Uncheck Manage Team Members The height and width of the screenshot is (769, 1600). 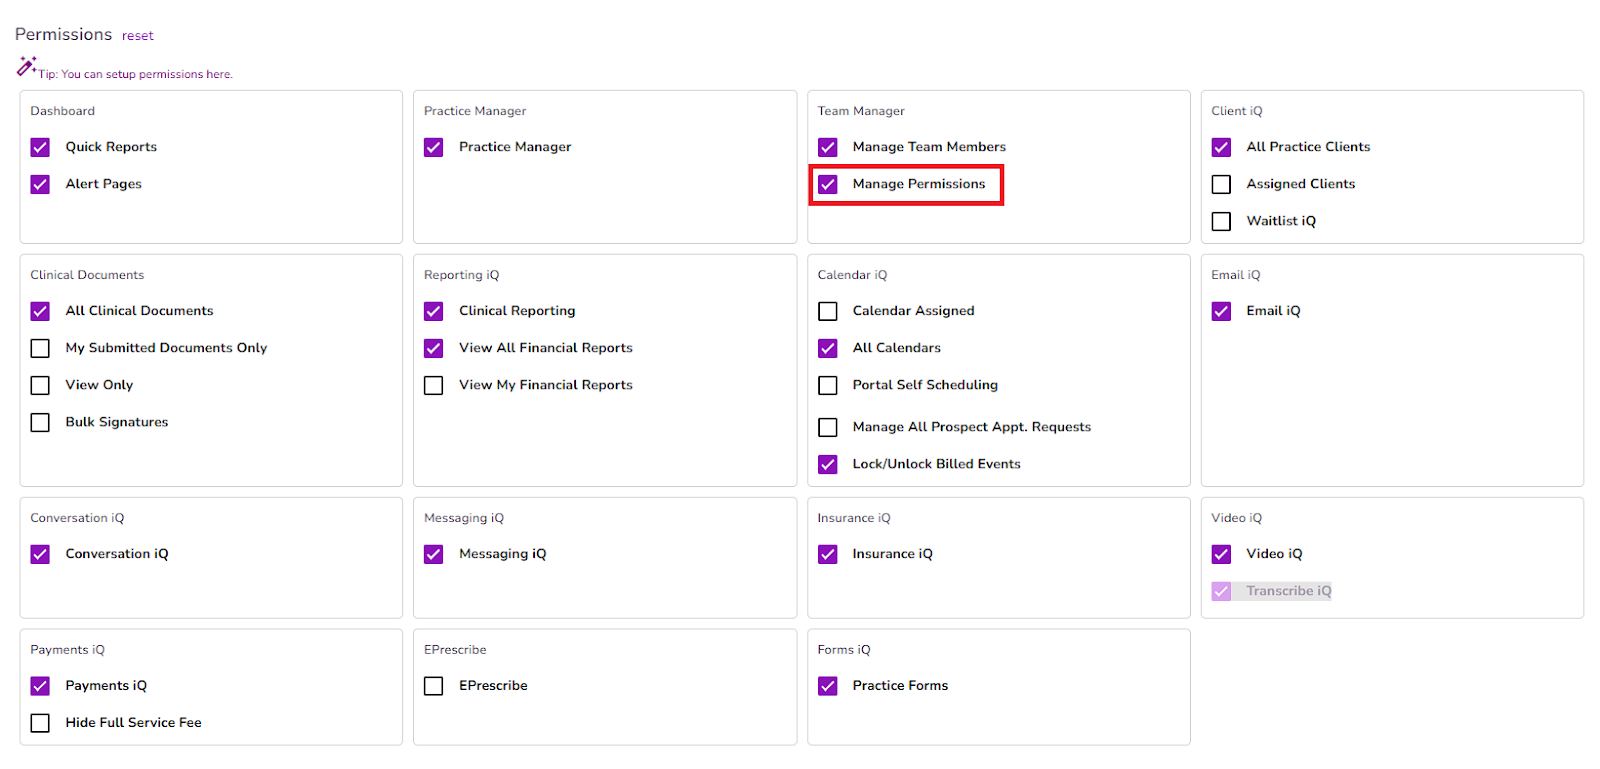[827, 147]
